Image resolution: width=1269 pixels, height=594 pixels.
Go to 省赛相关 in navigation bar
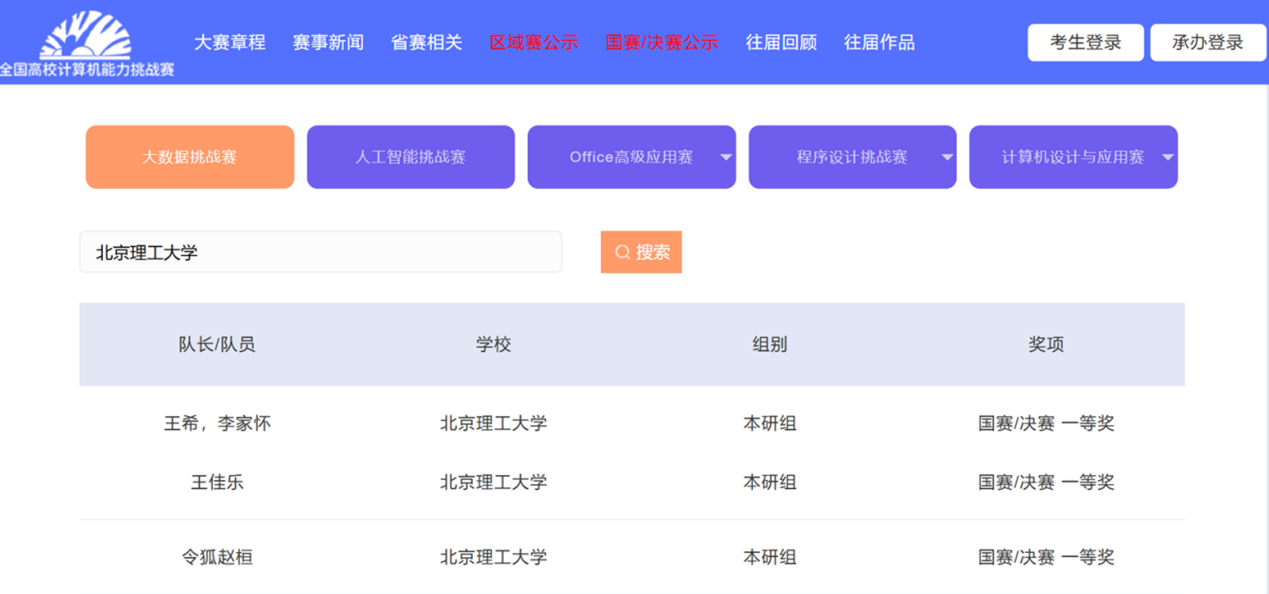tap(426, 43)
